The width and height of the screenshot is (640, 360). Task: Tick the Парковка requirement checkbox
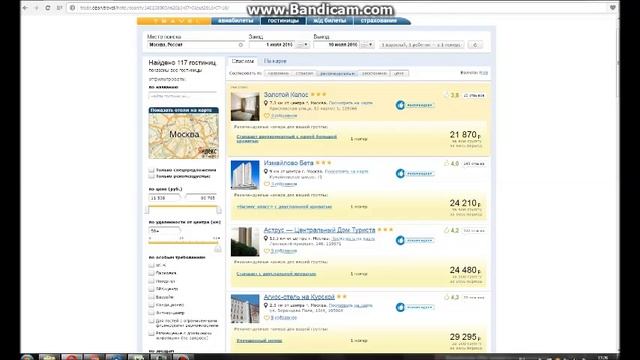[x=151, y=273]
